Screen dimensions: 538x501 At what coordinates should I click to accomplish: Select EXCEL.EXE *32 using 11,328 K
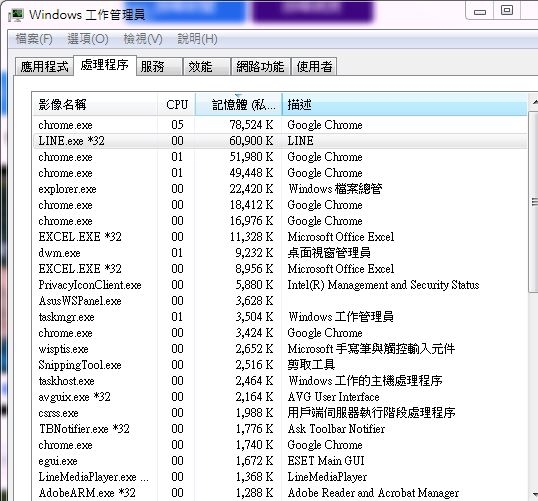[x=280, y=237]
